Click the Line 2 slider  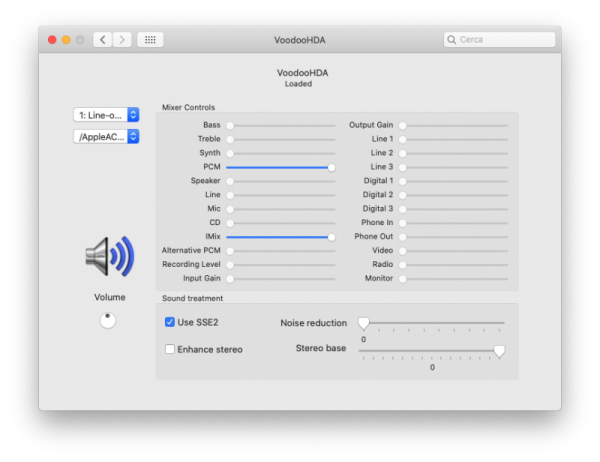tap(453, 153)
